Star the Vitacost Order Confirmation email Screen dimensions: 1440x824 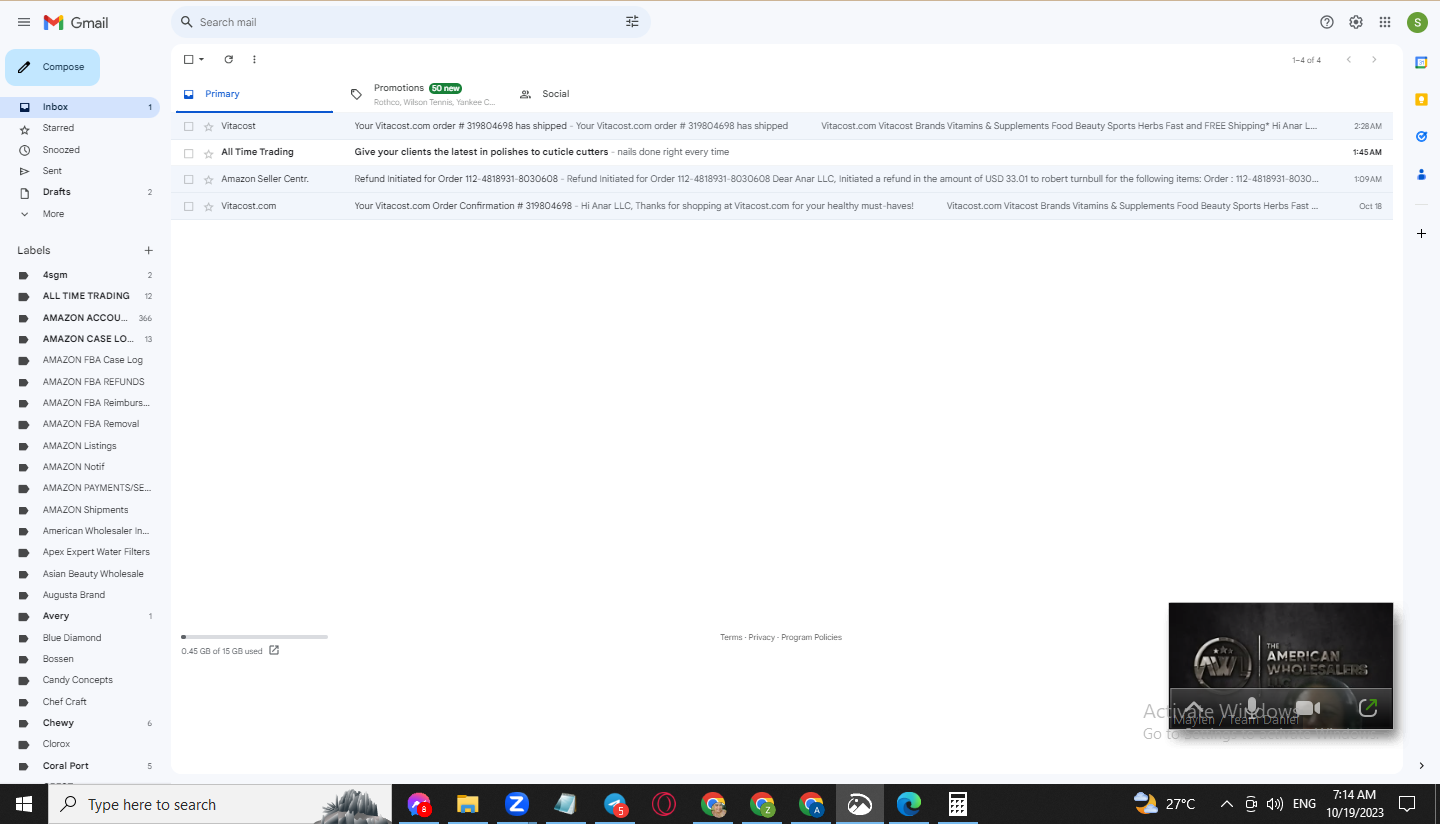(208, 206)
